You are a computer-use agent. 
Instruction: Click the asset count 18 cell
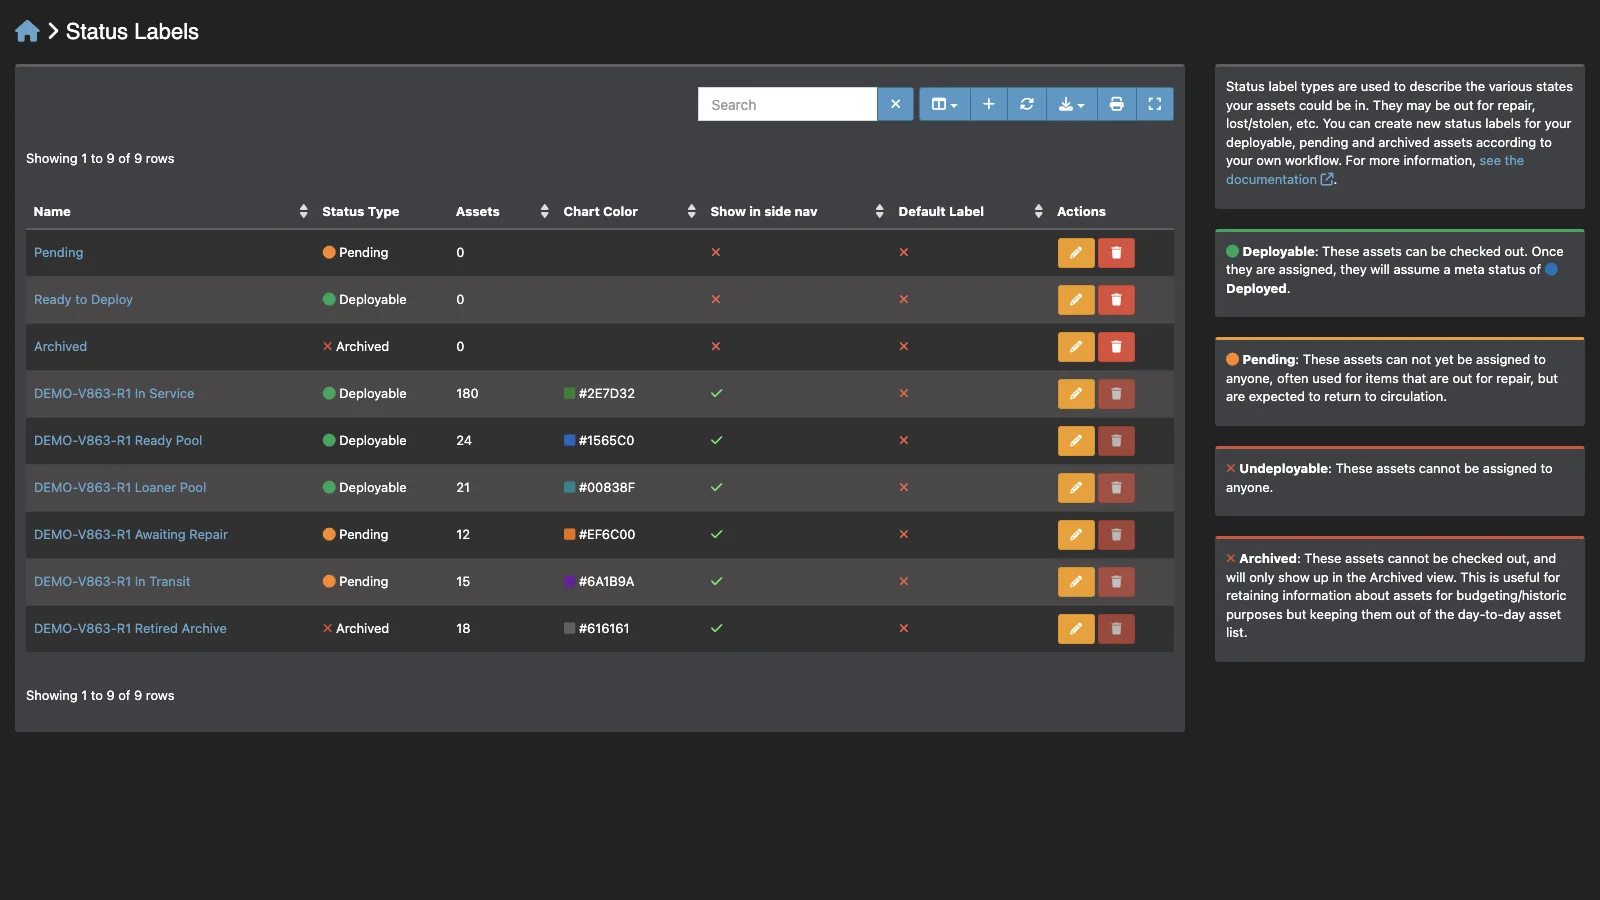click(x=463, y=629)
